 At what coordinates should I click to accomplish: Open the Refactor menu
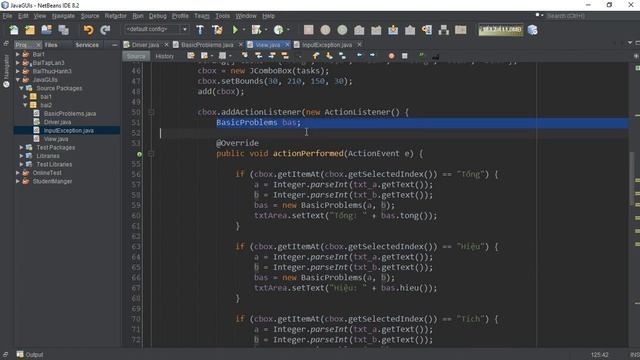[x=116, y=16]
